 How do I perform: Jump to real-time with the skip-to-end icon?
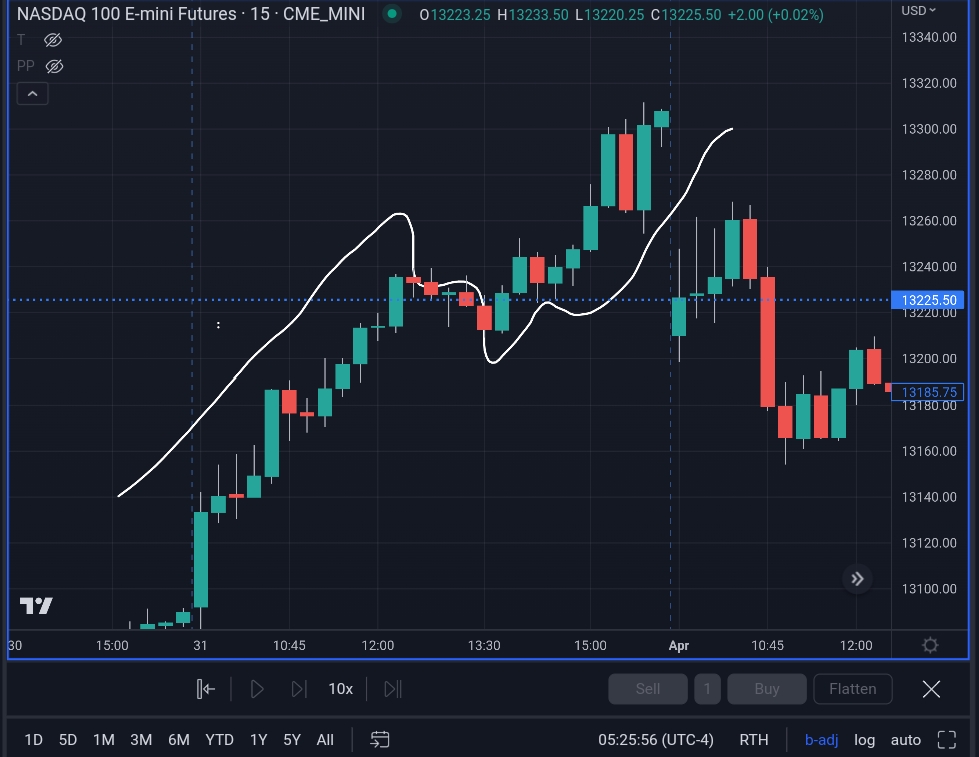pyautogui.click(x=393, y=689)
